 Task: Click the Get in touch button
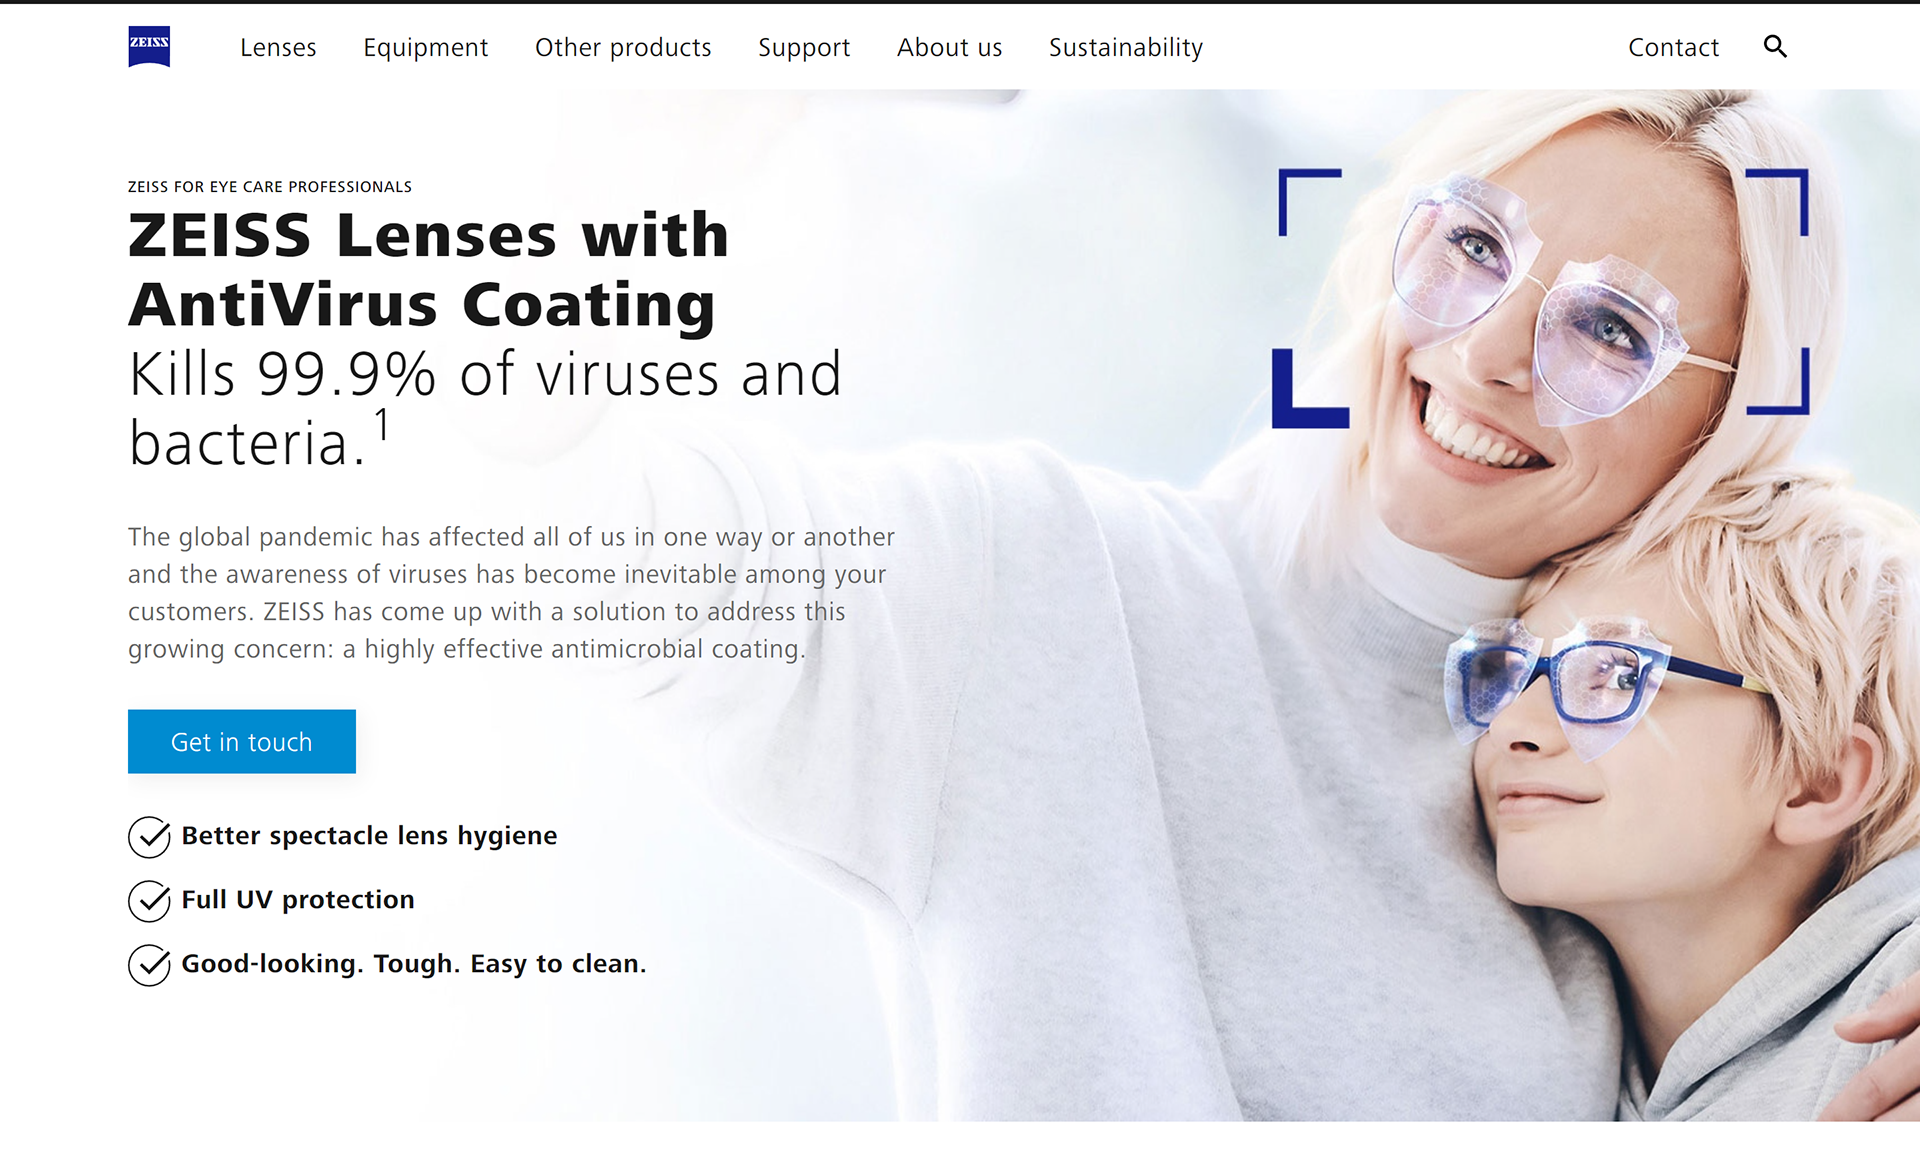tap(242, 741)
